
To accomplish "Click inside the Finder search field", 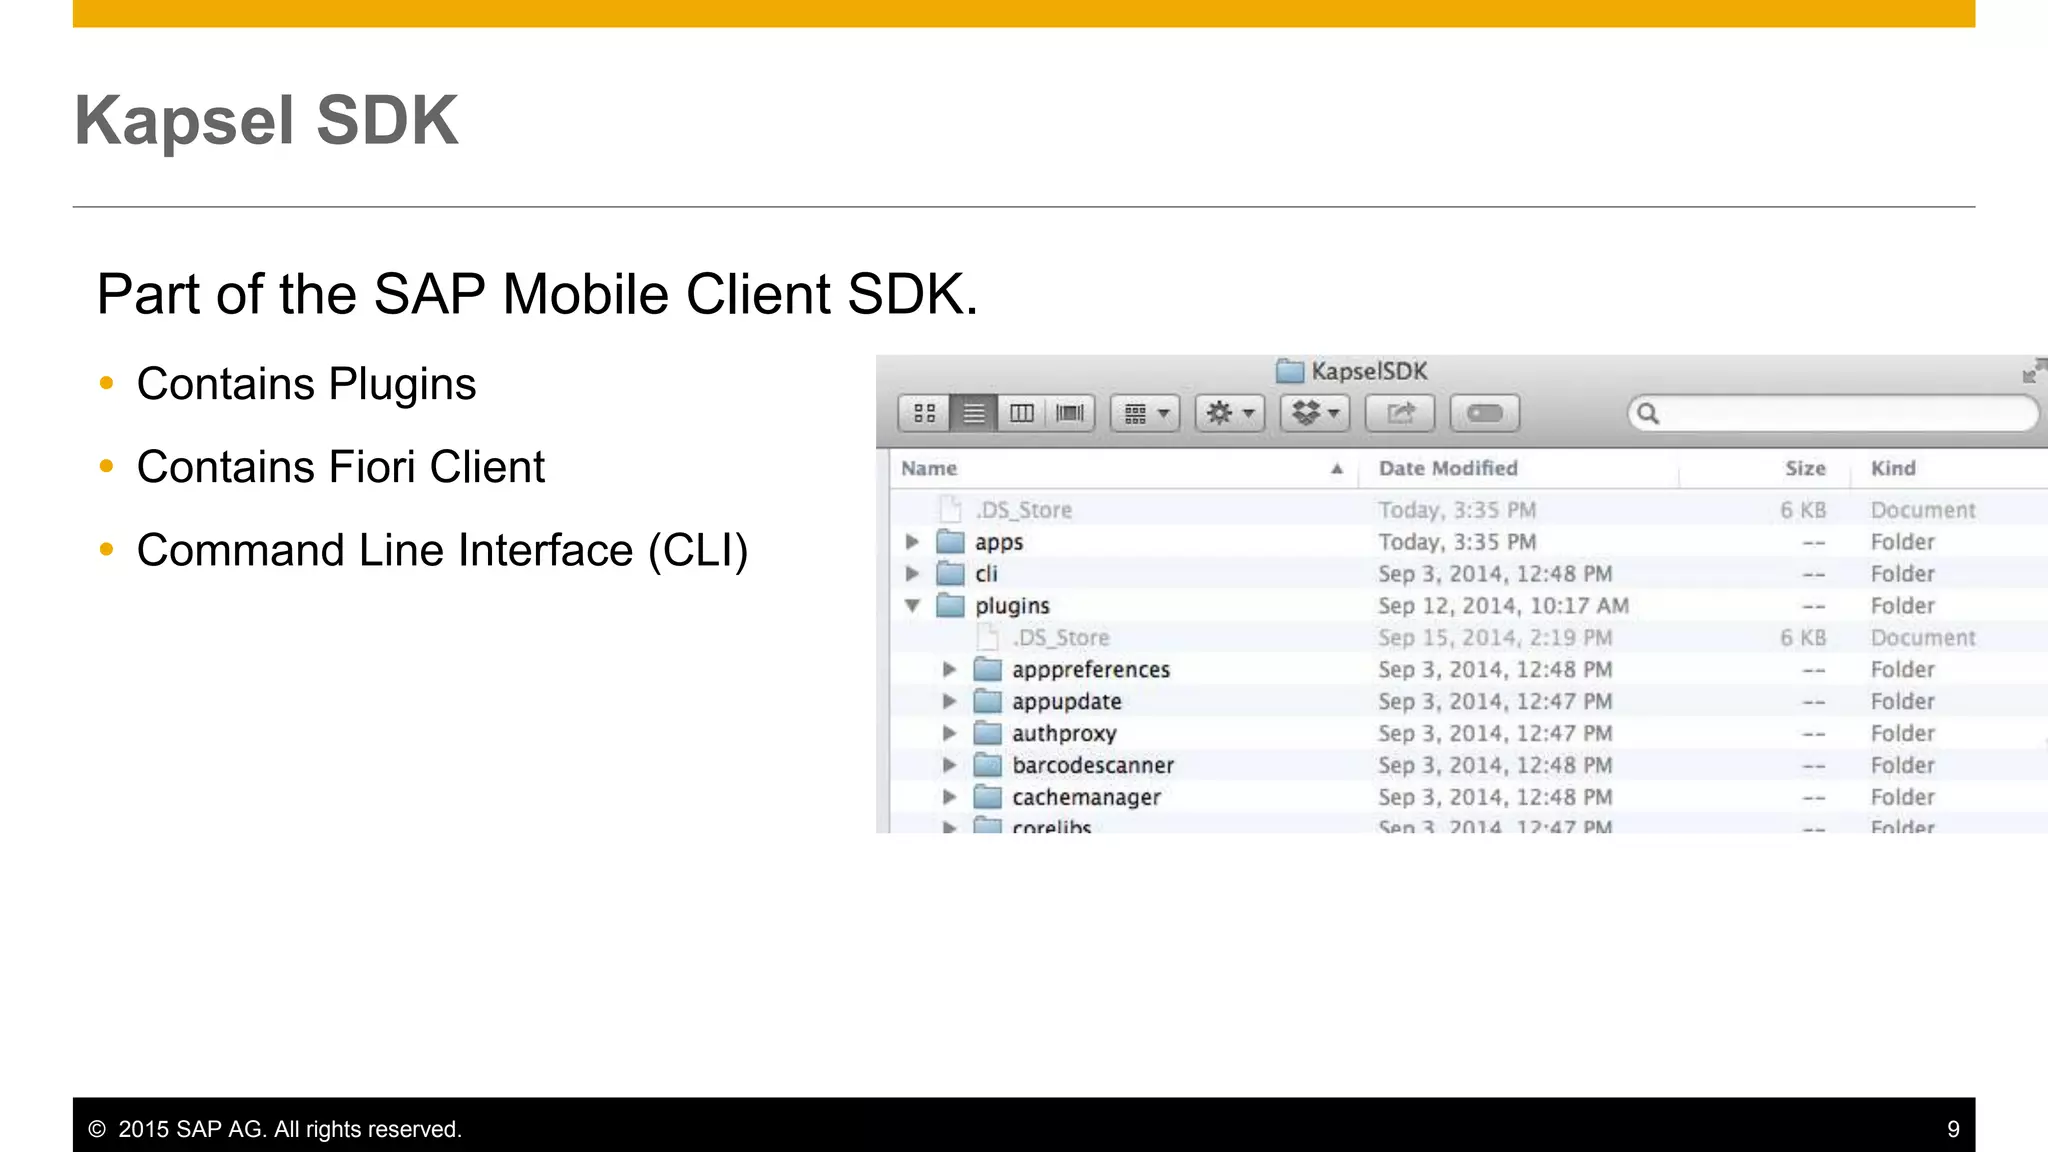I will pos(1833,413).
